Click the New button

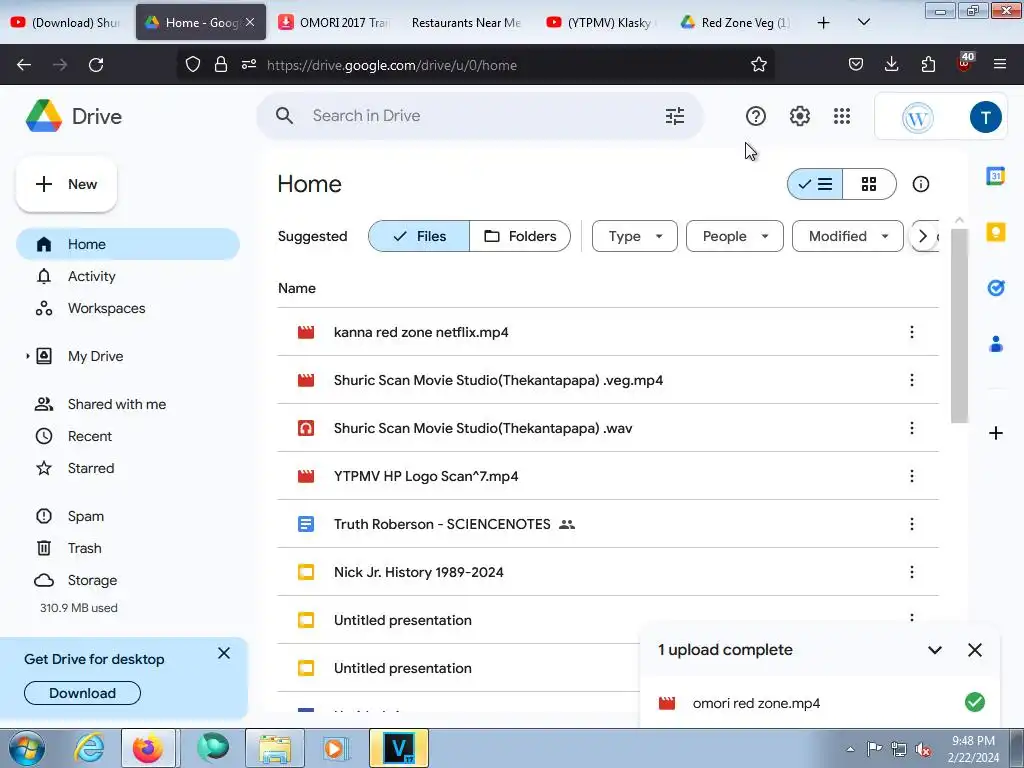tap(67, 184)
